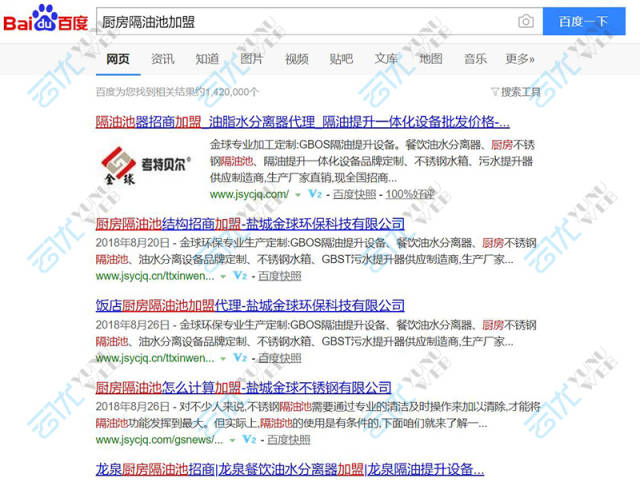Switch to the 音乐 tab
The height and width of the screenshot is (482, 640).
pyautogui.click(x=476, y=59)
